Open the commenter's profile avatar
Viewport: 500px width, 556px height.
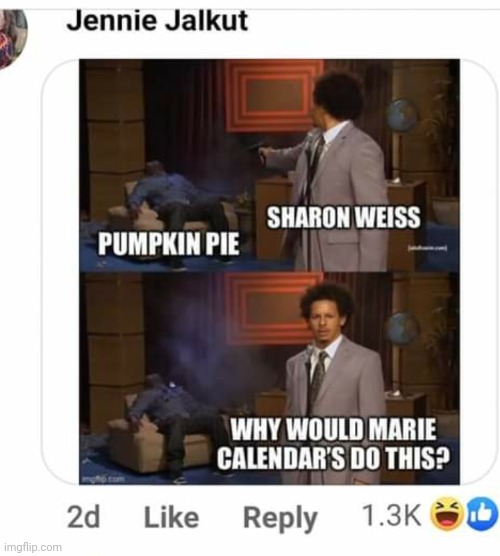pyautogui.click(x=12, y=37)
